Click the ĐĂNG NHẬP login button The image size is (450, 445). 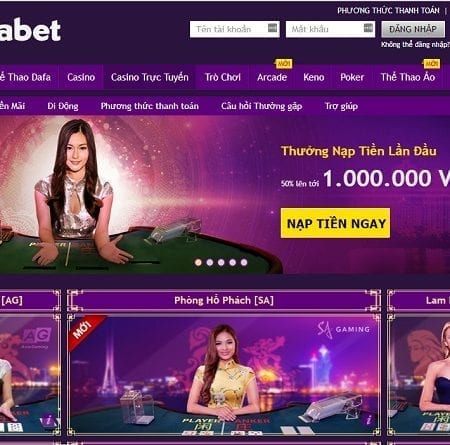point(413,29)
